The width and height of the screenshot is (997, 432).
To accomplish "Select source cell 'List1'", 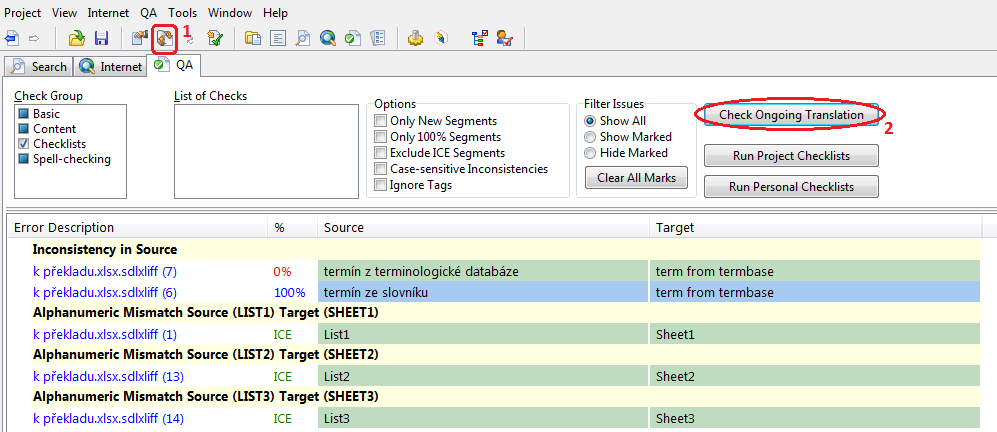I will point(483,334).
